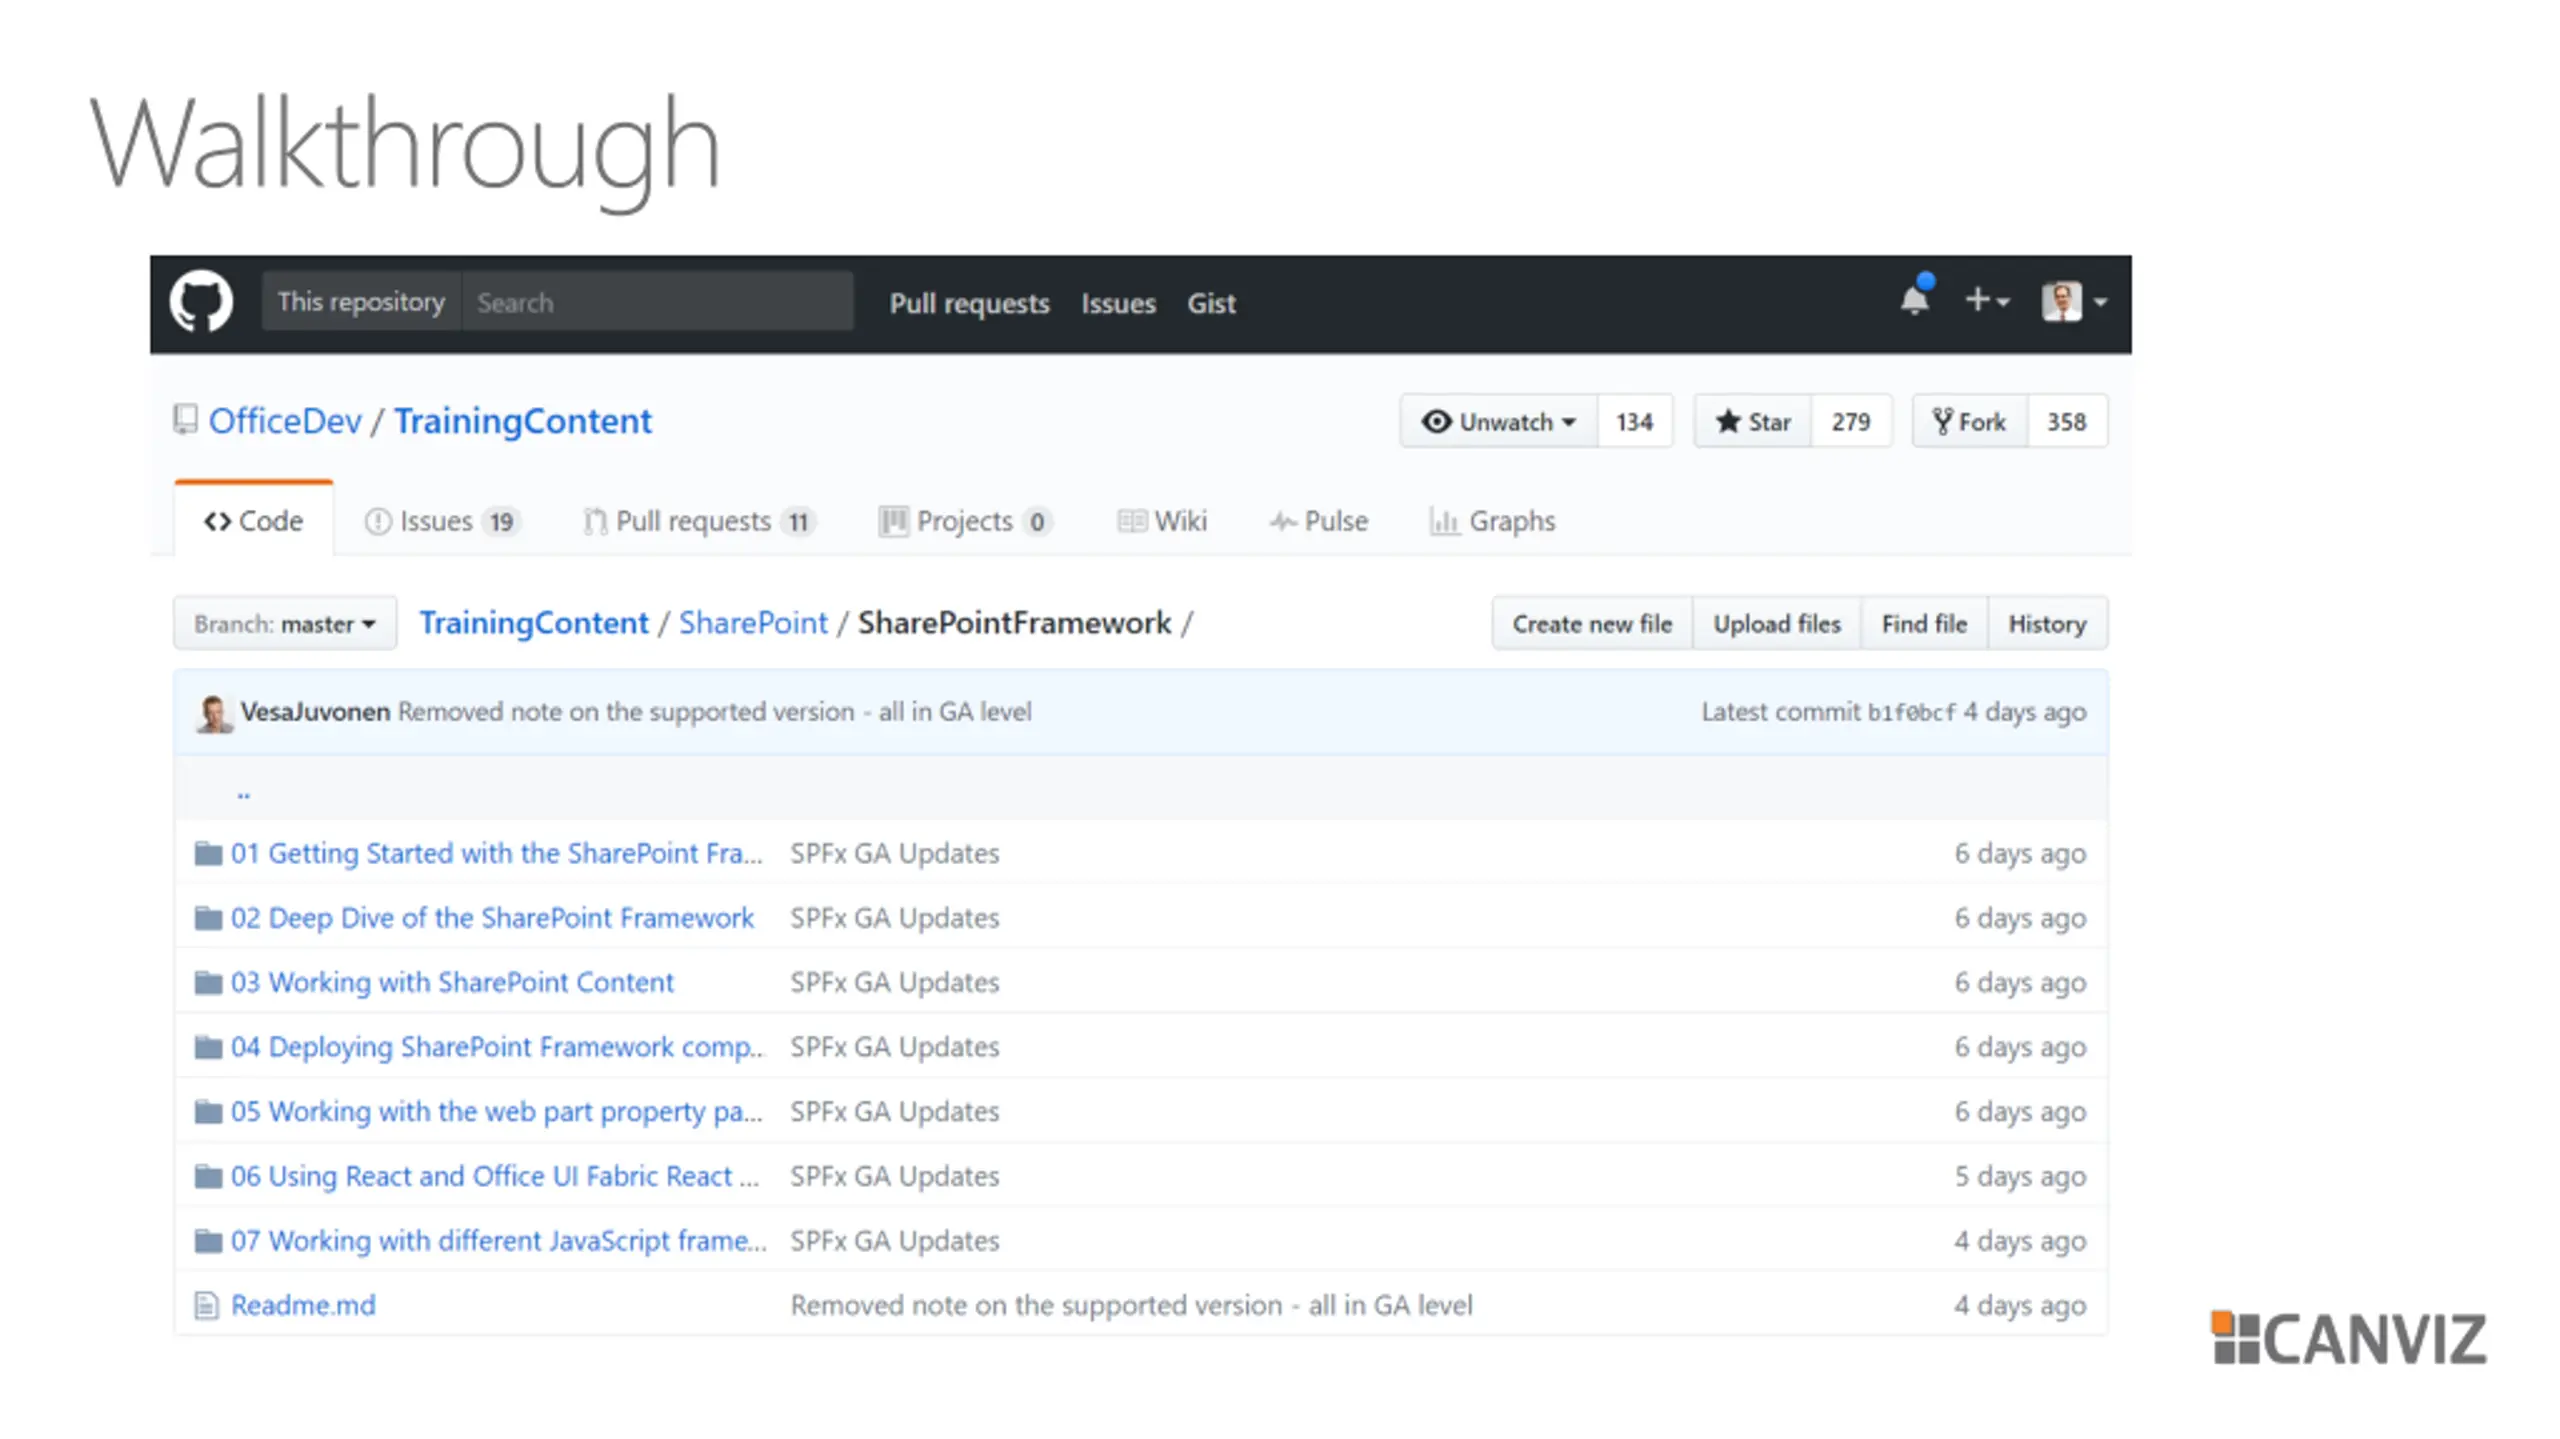Click Issues in the top navigation

click(1118, 303)
